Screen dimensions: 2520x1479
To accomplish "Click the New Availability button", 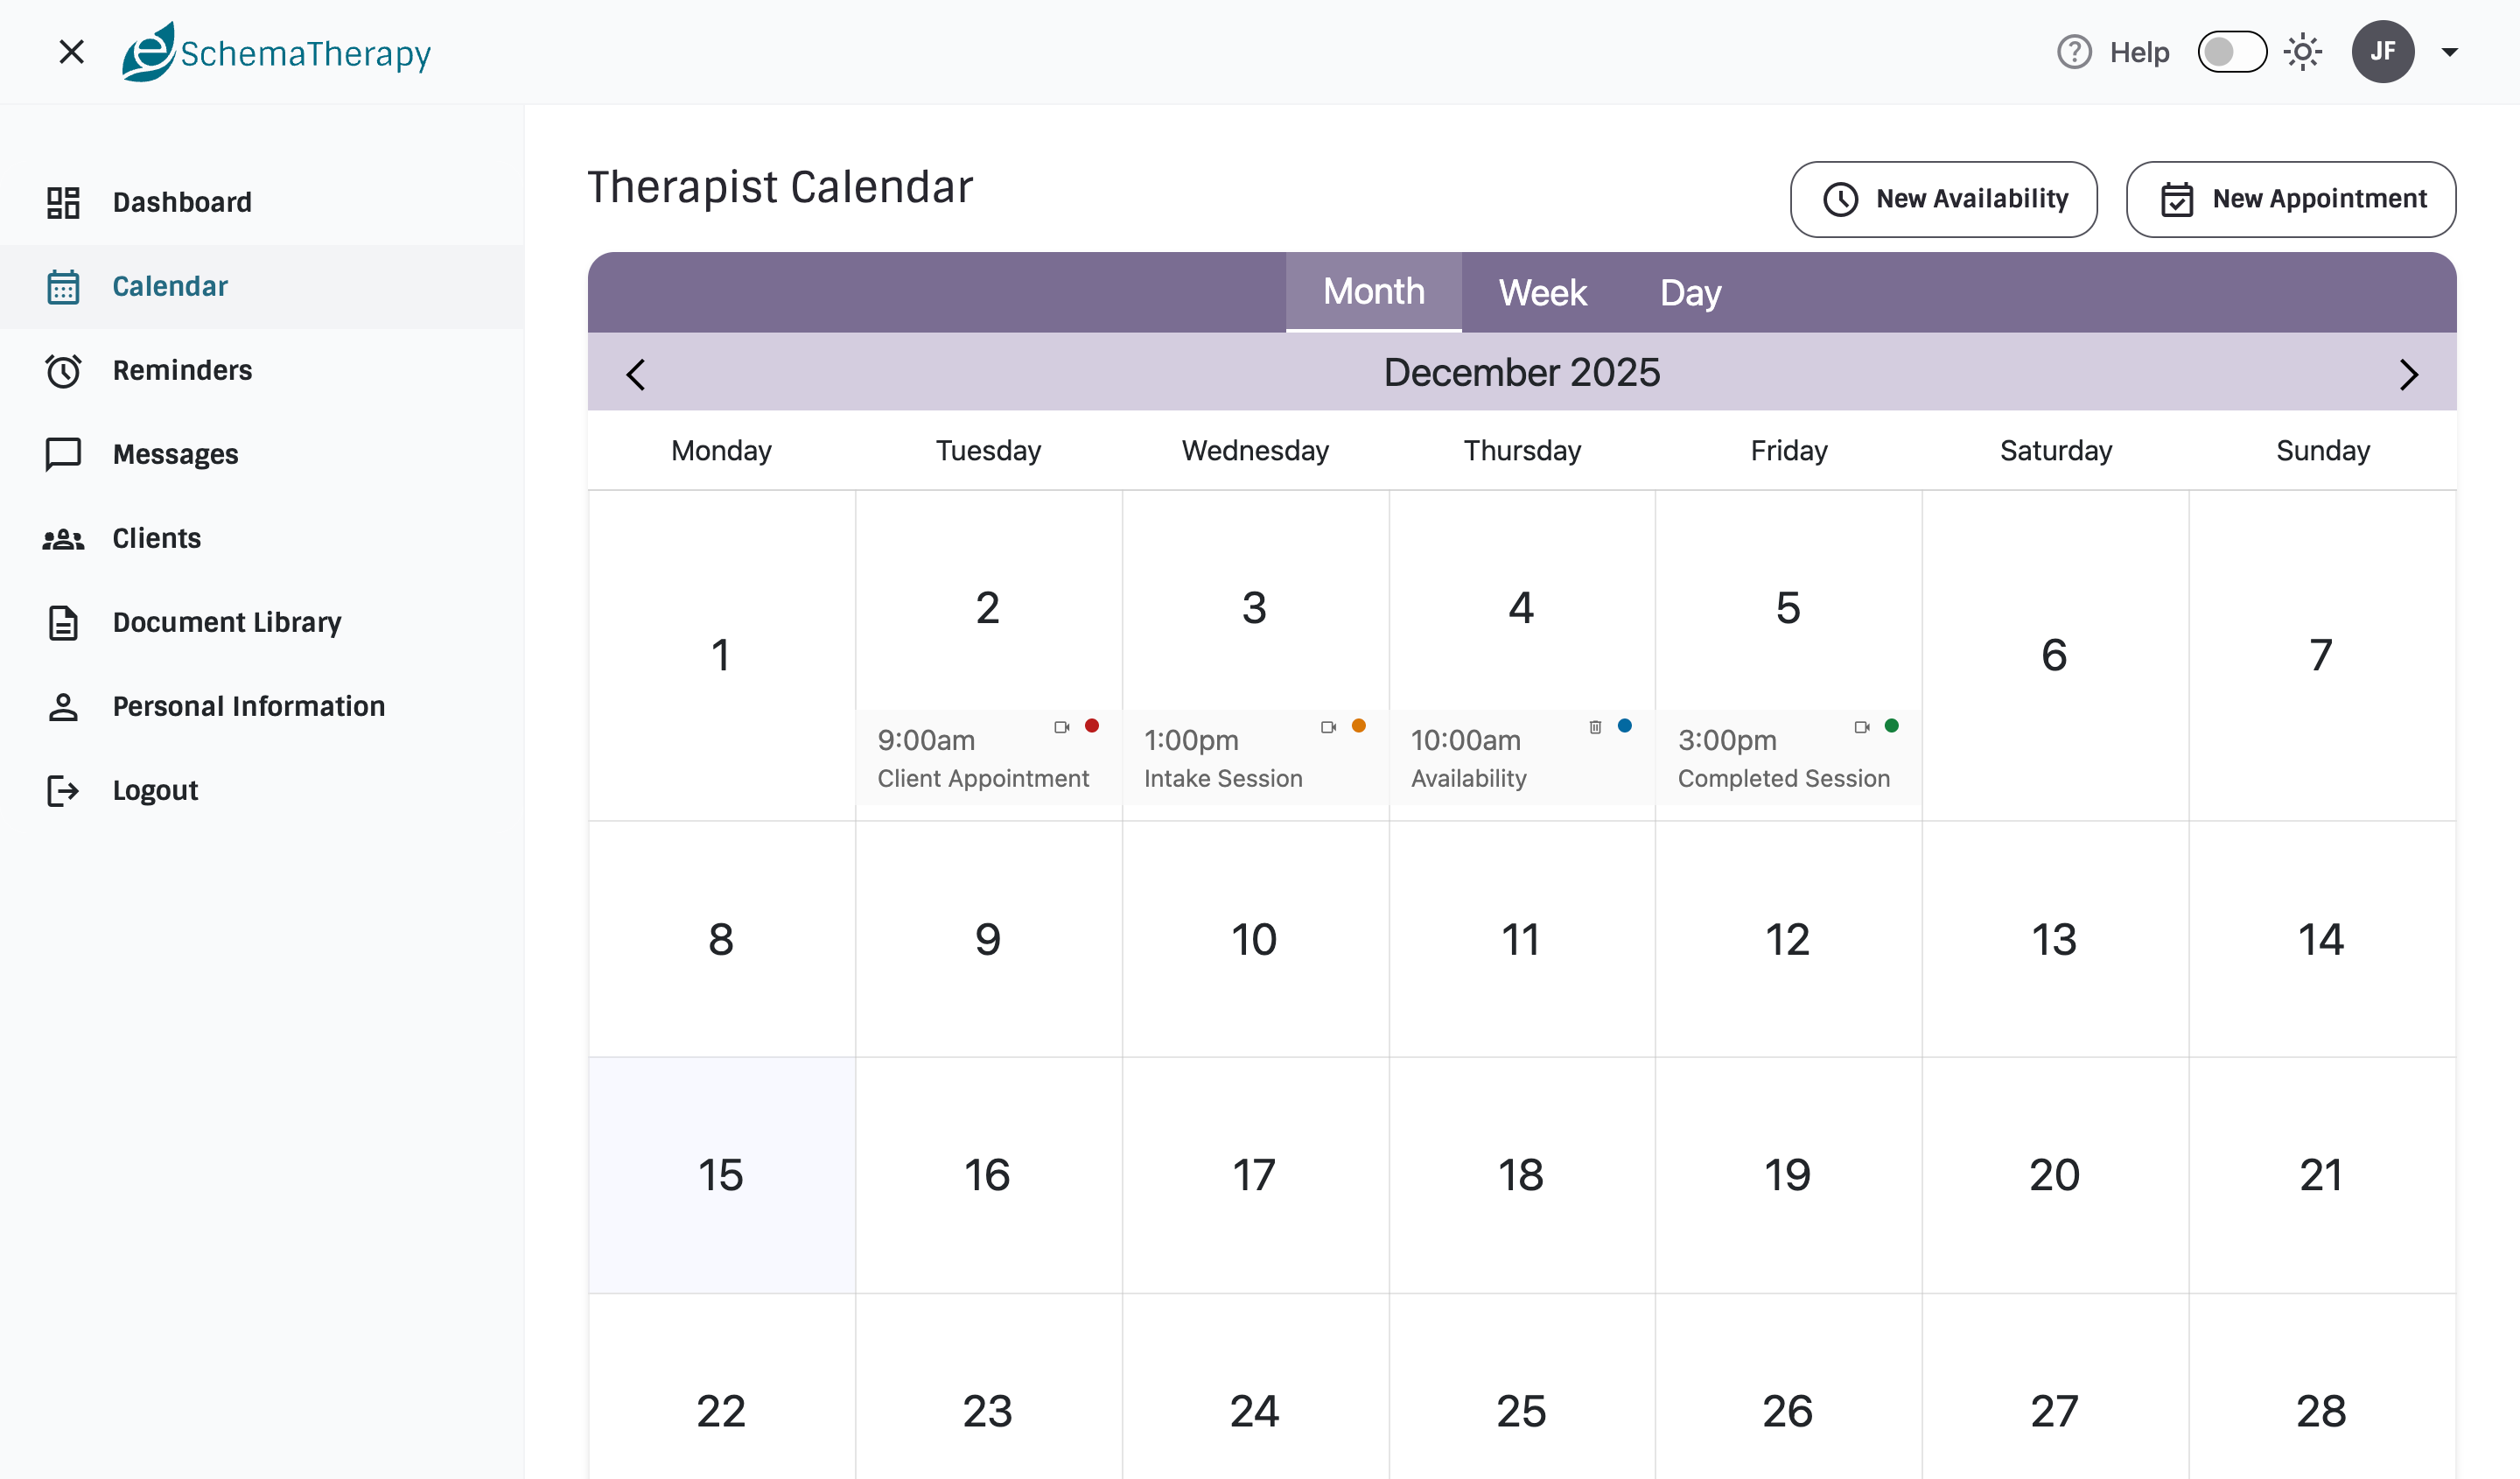I will tap(1943, 199).
